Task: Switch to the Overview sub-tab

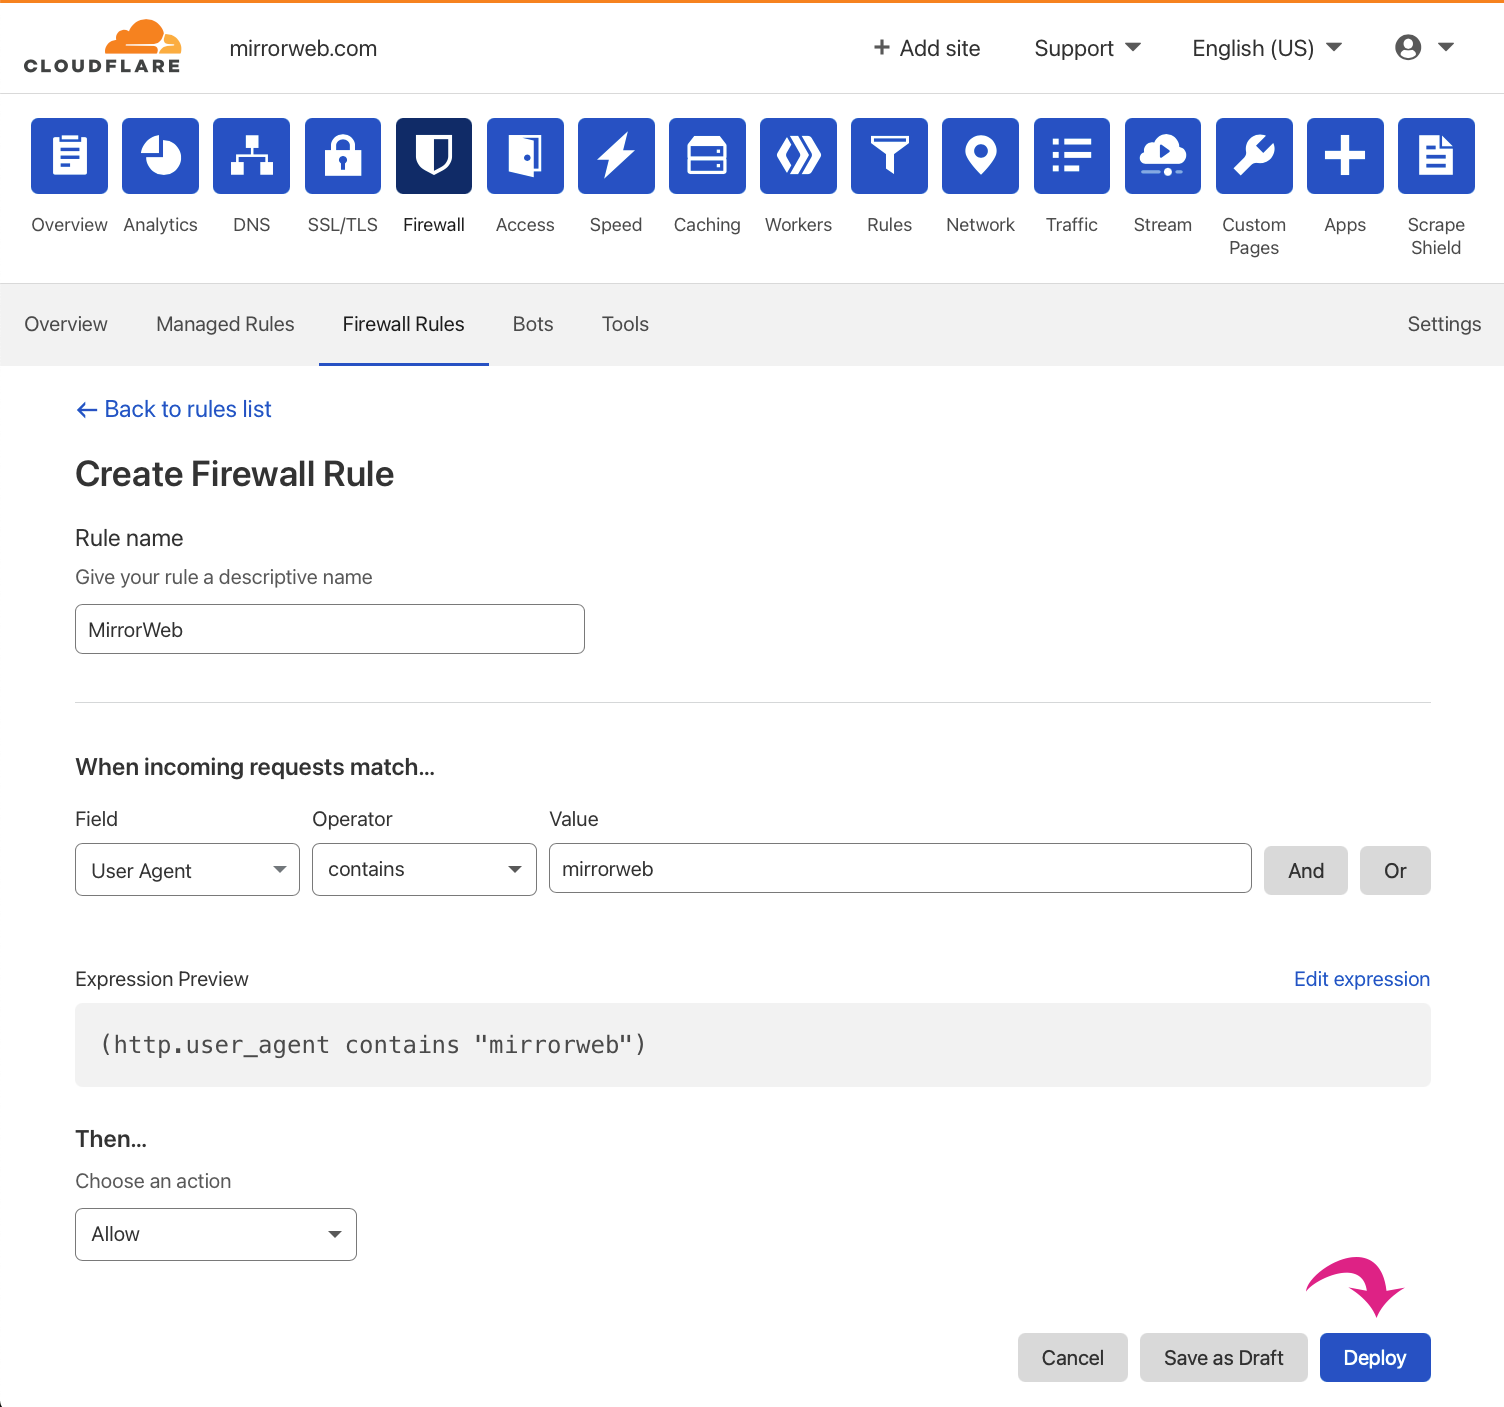Action: [x=66, y=324]
